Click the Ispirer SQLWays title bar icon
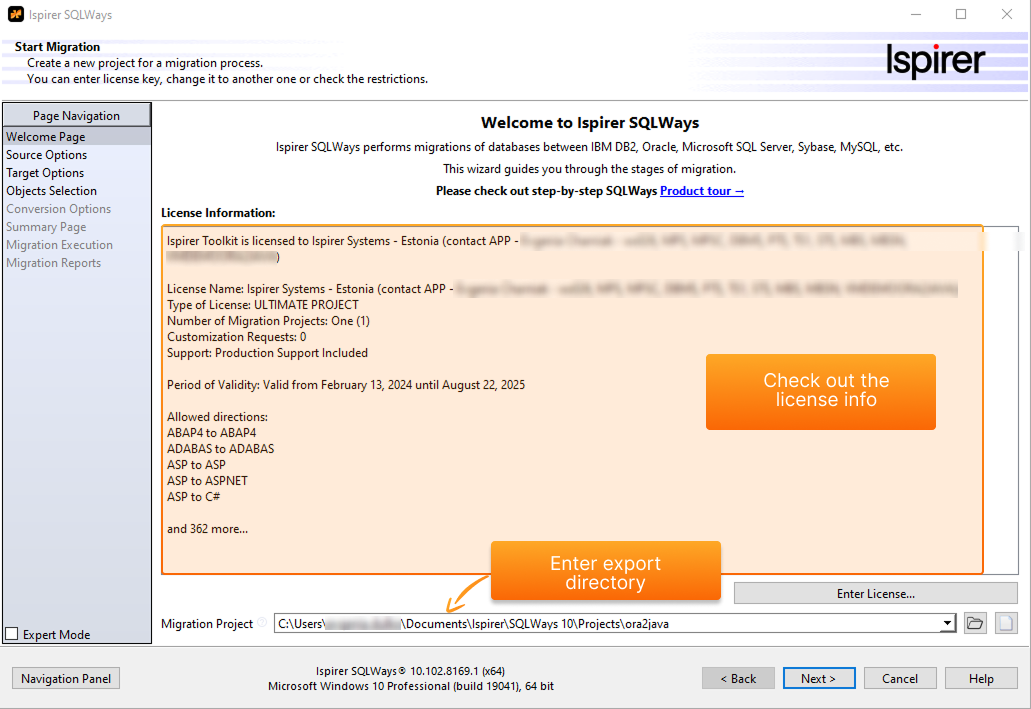Viewport: 1031px width, 709px height. point(14,14)
